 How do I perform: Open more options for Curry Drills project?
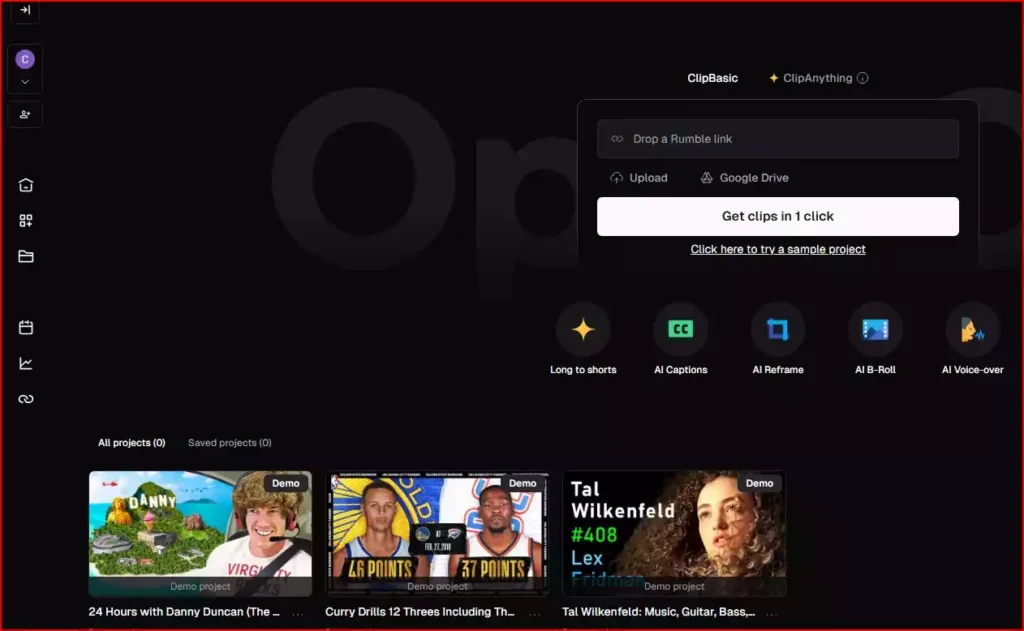[x=535, y=613]
